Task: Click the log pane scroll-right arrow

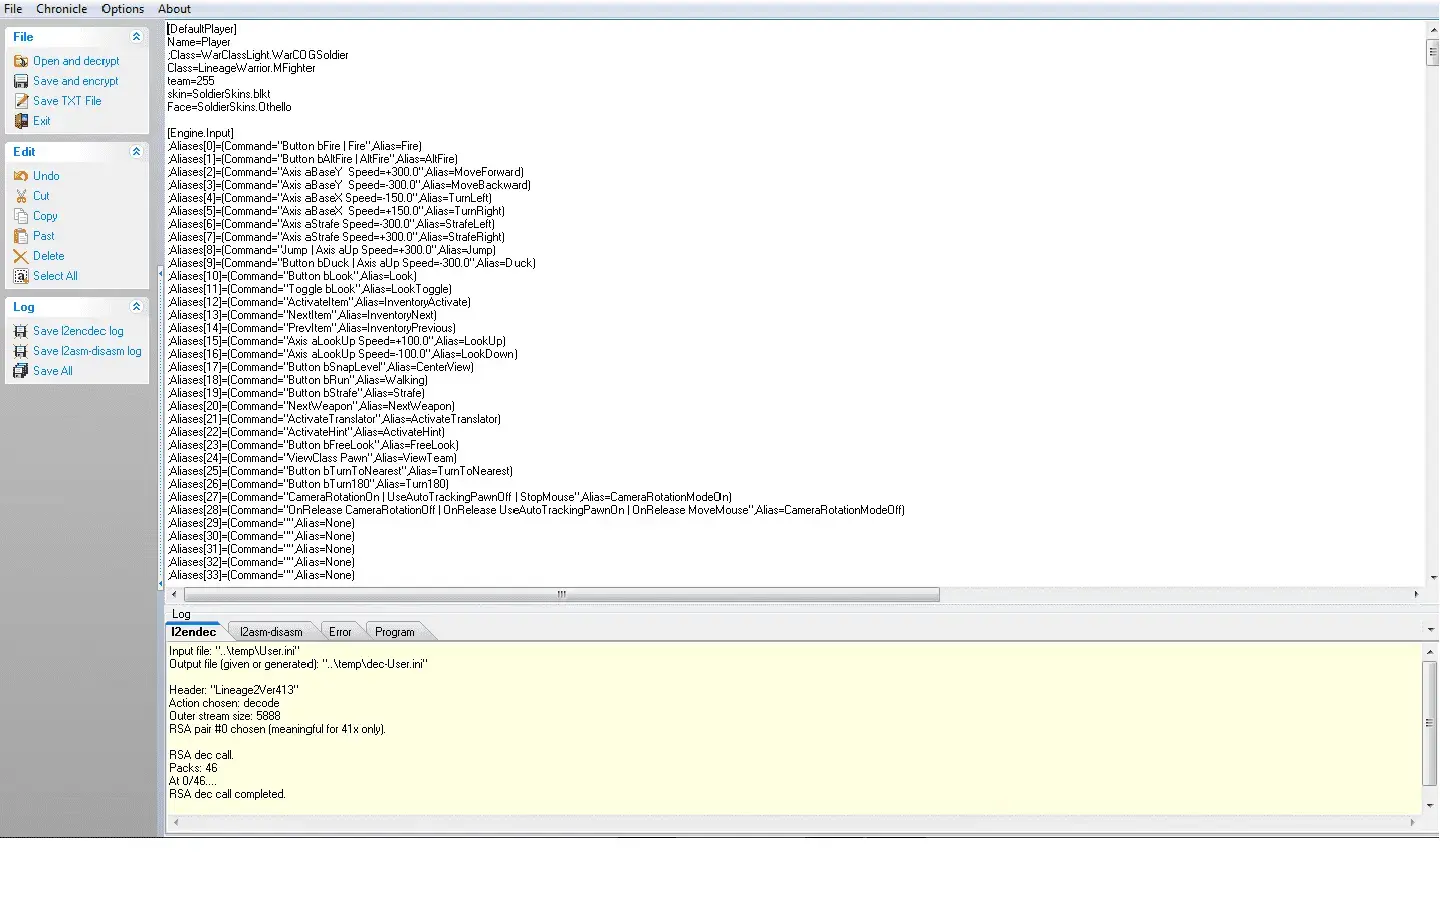Action: (1412, 822)
